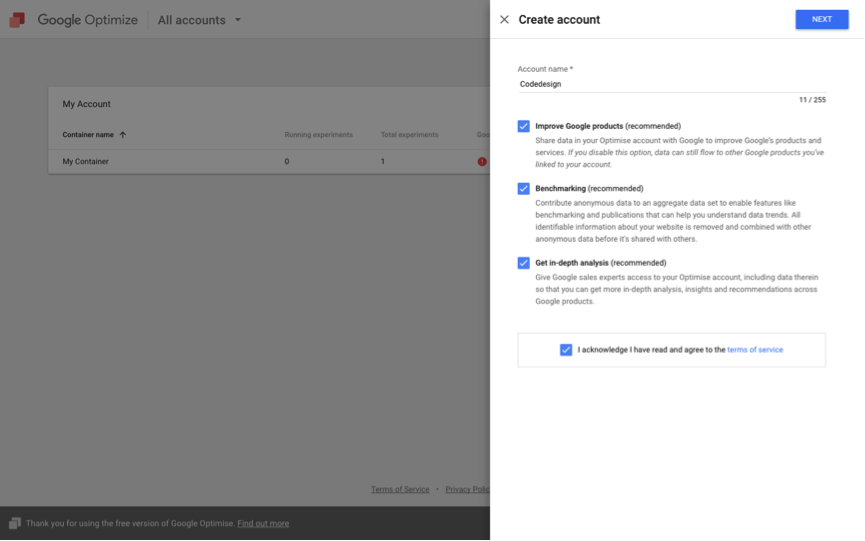Click the red error icon in My Container row

[482, 162]
